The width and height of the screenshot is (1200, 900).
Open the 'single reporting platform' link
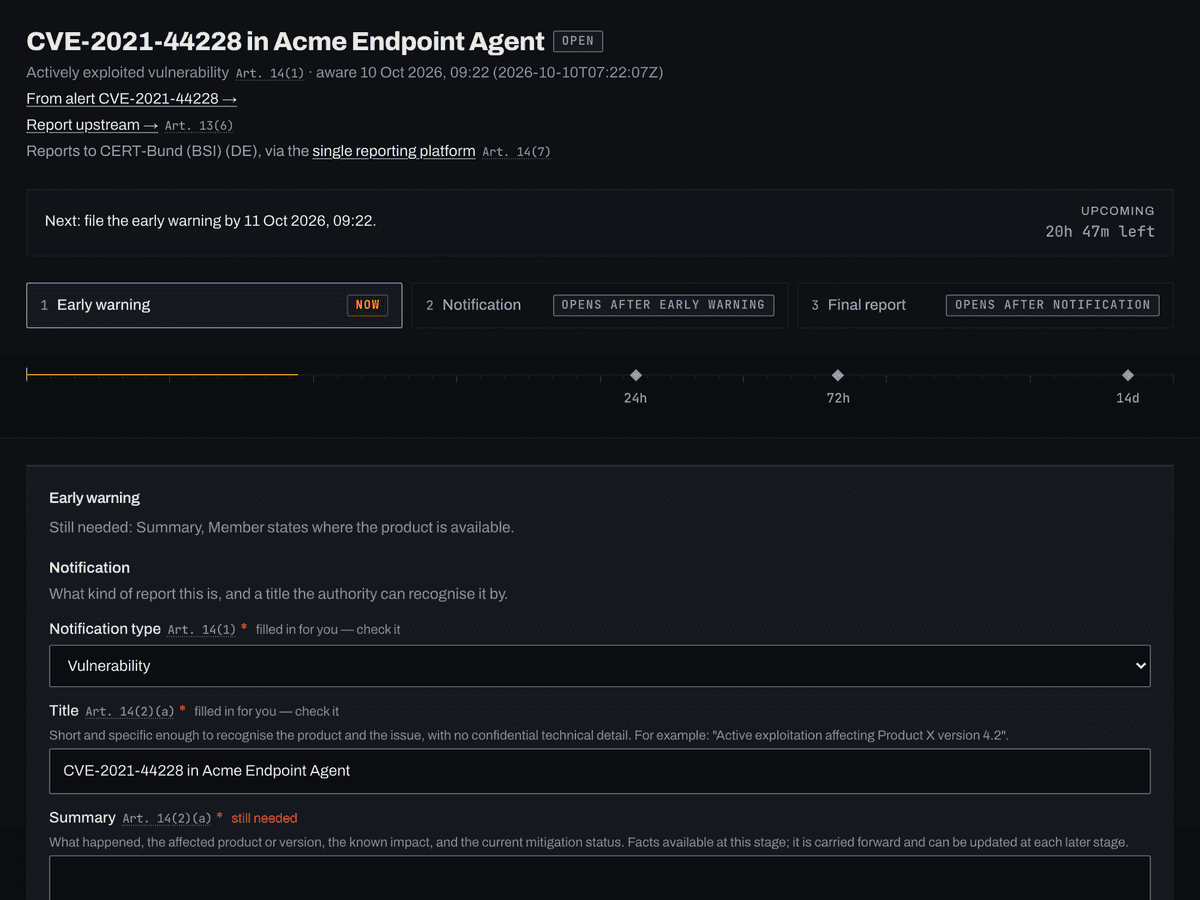pos(394,151)
